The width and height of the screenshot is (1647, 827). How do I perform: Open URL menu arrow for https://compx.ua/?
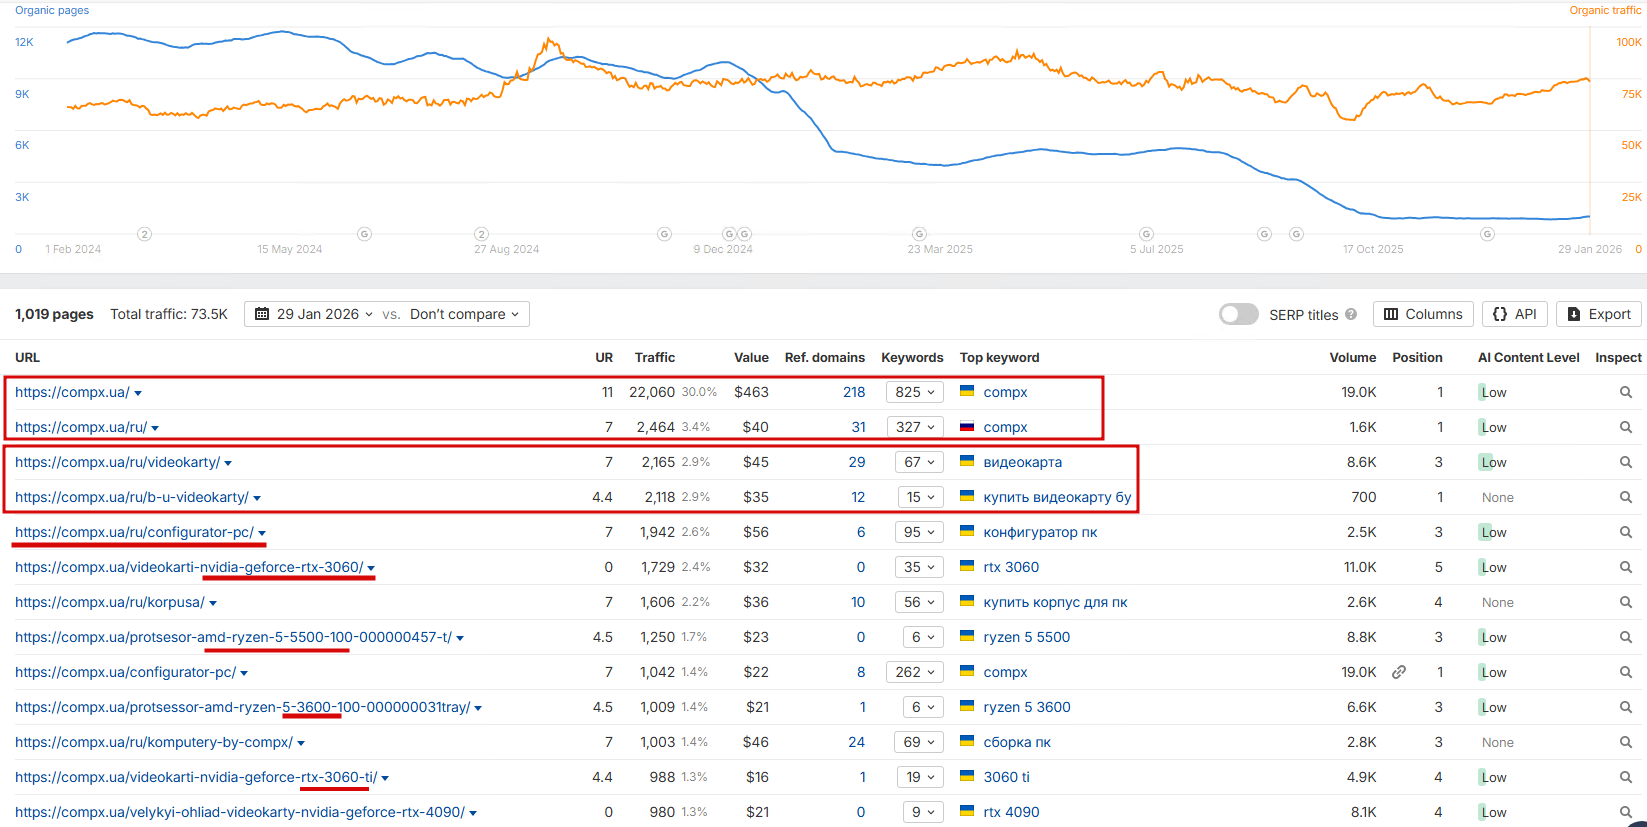[138, 393]
